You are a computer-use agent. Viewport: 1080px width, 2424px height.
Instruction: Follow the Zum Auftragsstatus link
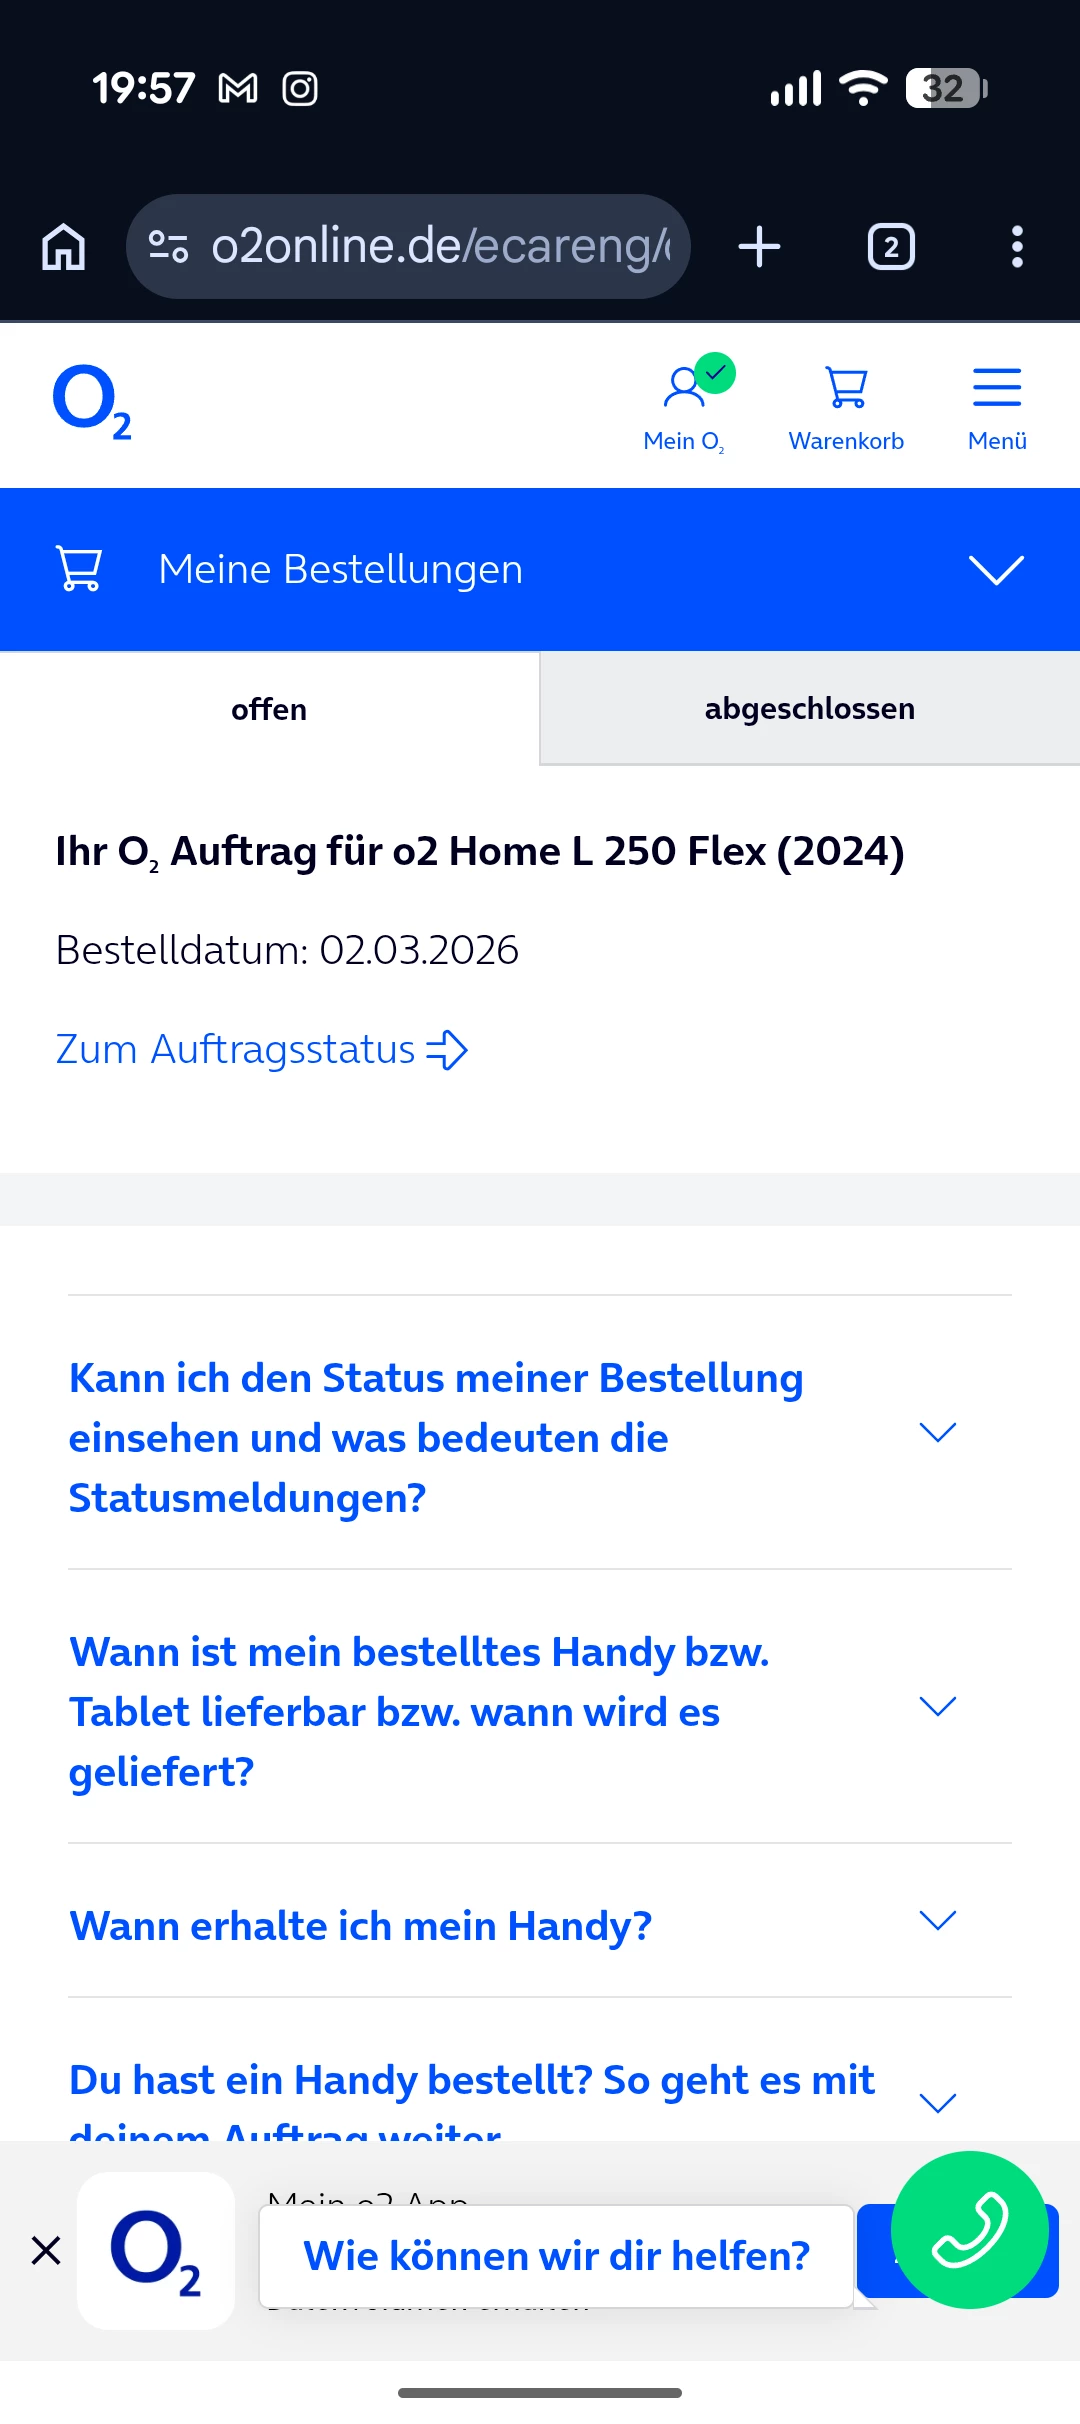[x=261, y=1050]
